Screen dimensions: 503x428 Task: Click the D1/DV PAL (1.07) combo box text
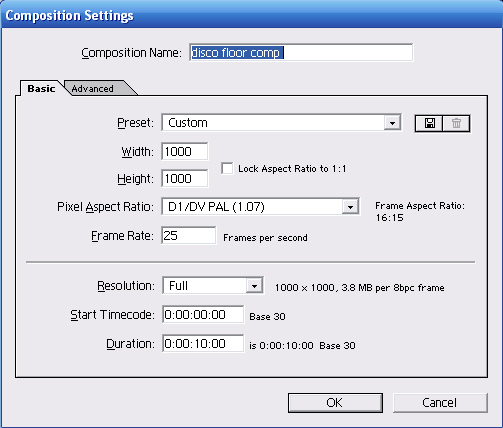(x=216, y=207)
